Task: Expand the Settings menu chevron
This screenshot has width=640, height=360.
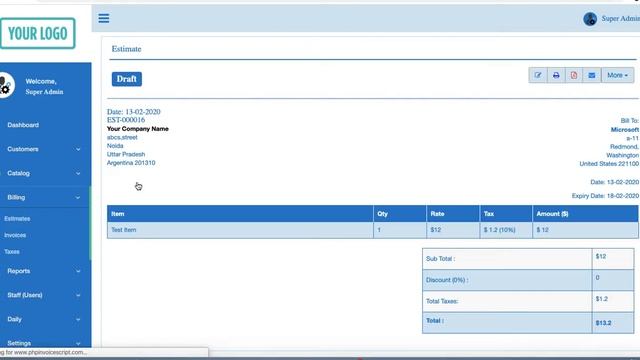Action: [x=78, y=344]
